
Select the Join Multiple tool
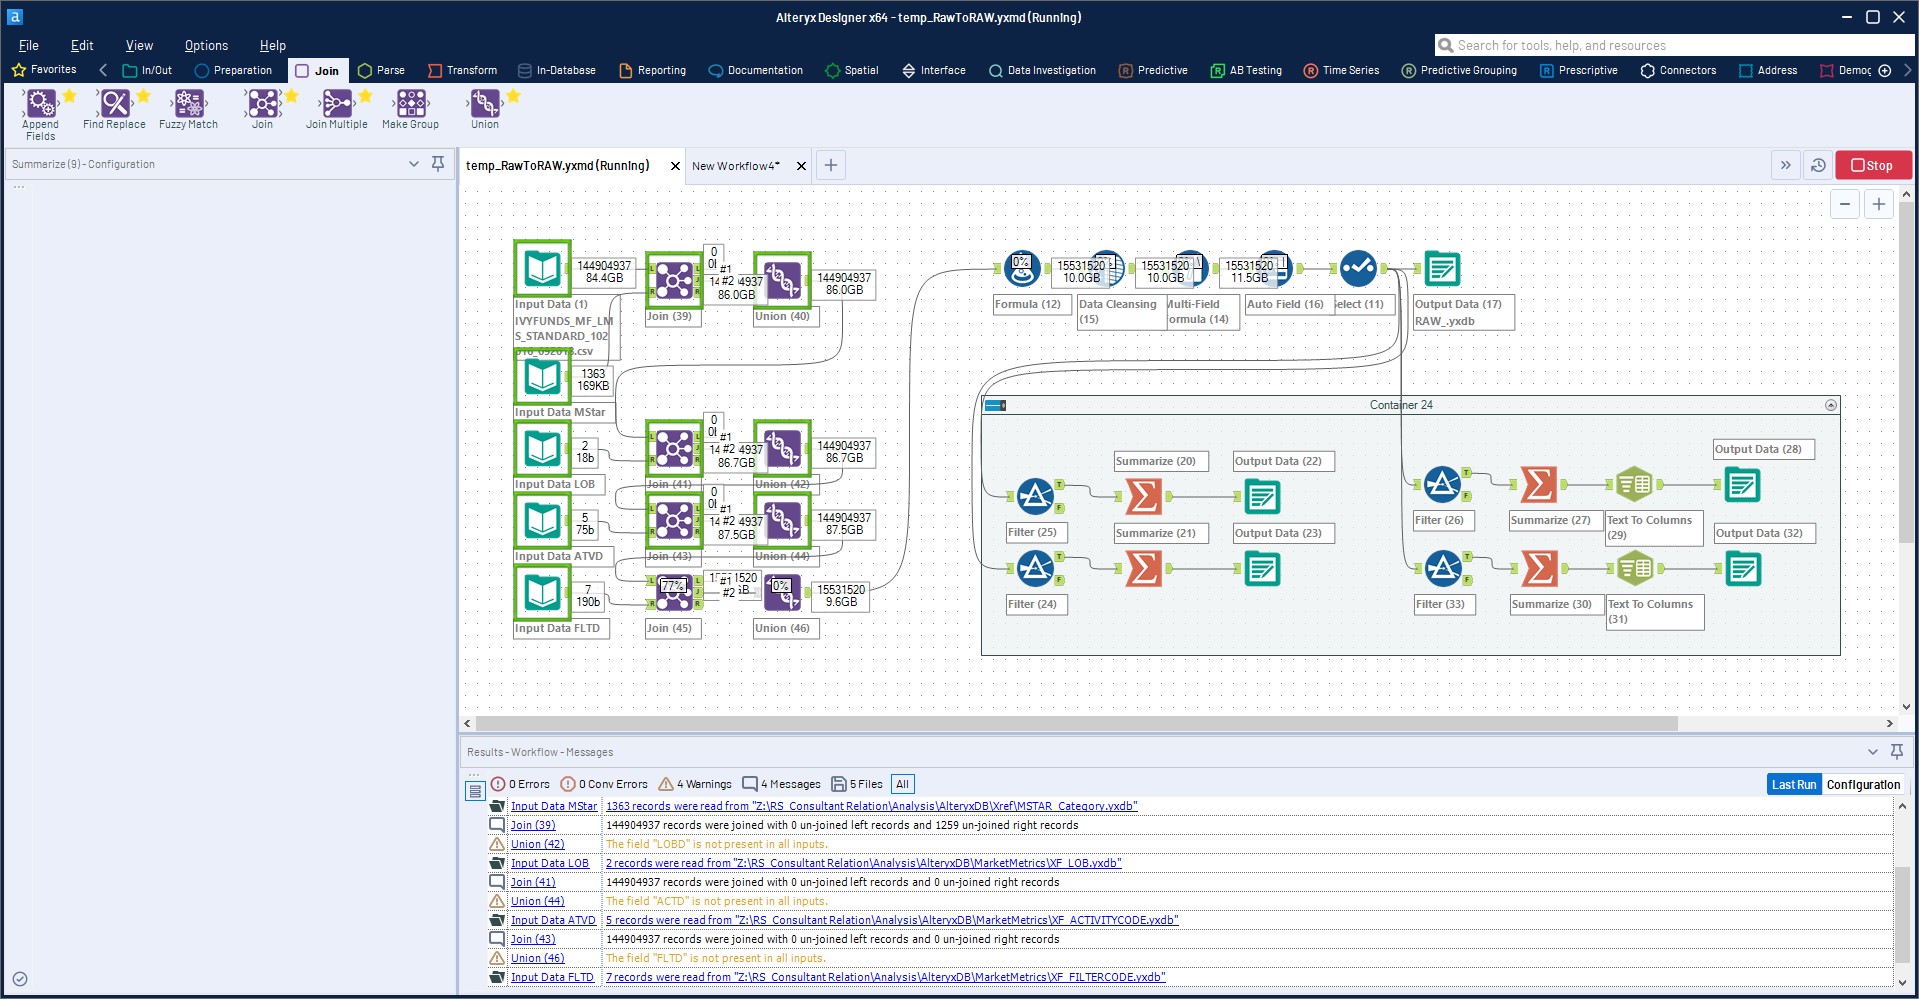coord(337,105)
